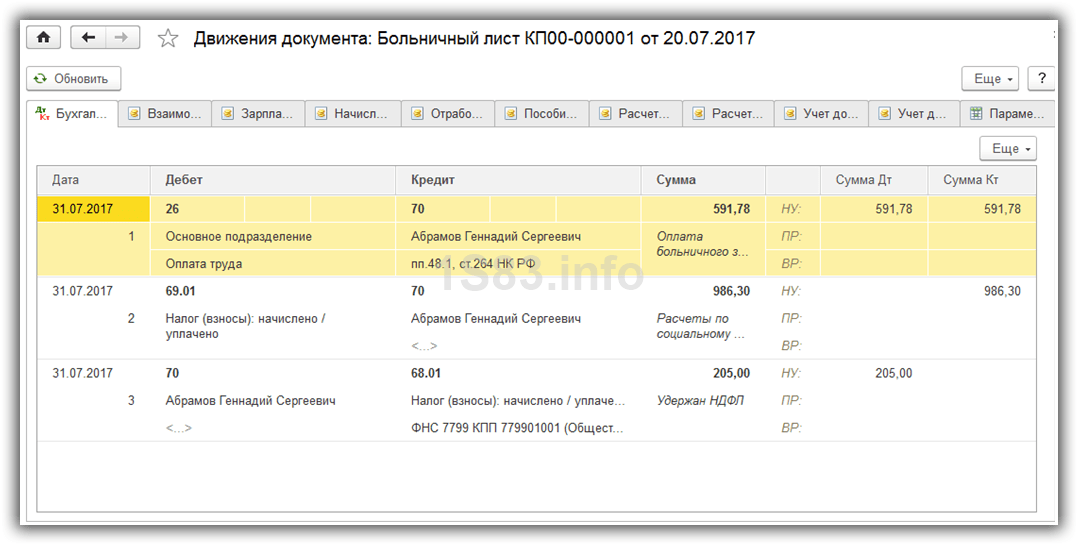1078x545 pixels.
Task: Navigate back with the left arrow
Action: point(88,38)
